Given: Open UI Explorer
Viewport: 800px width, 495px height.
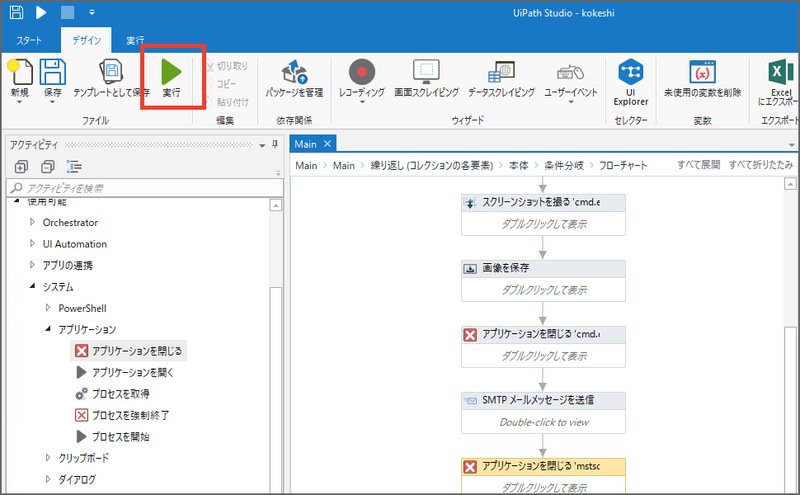Looking at the screenshot, I should pyautogui.click(x=631, y=82).
